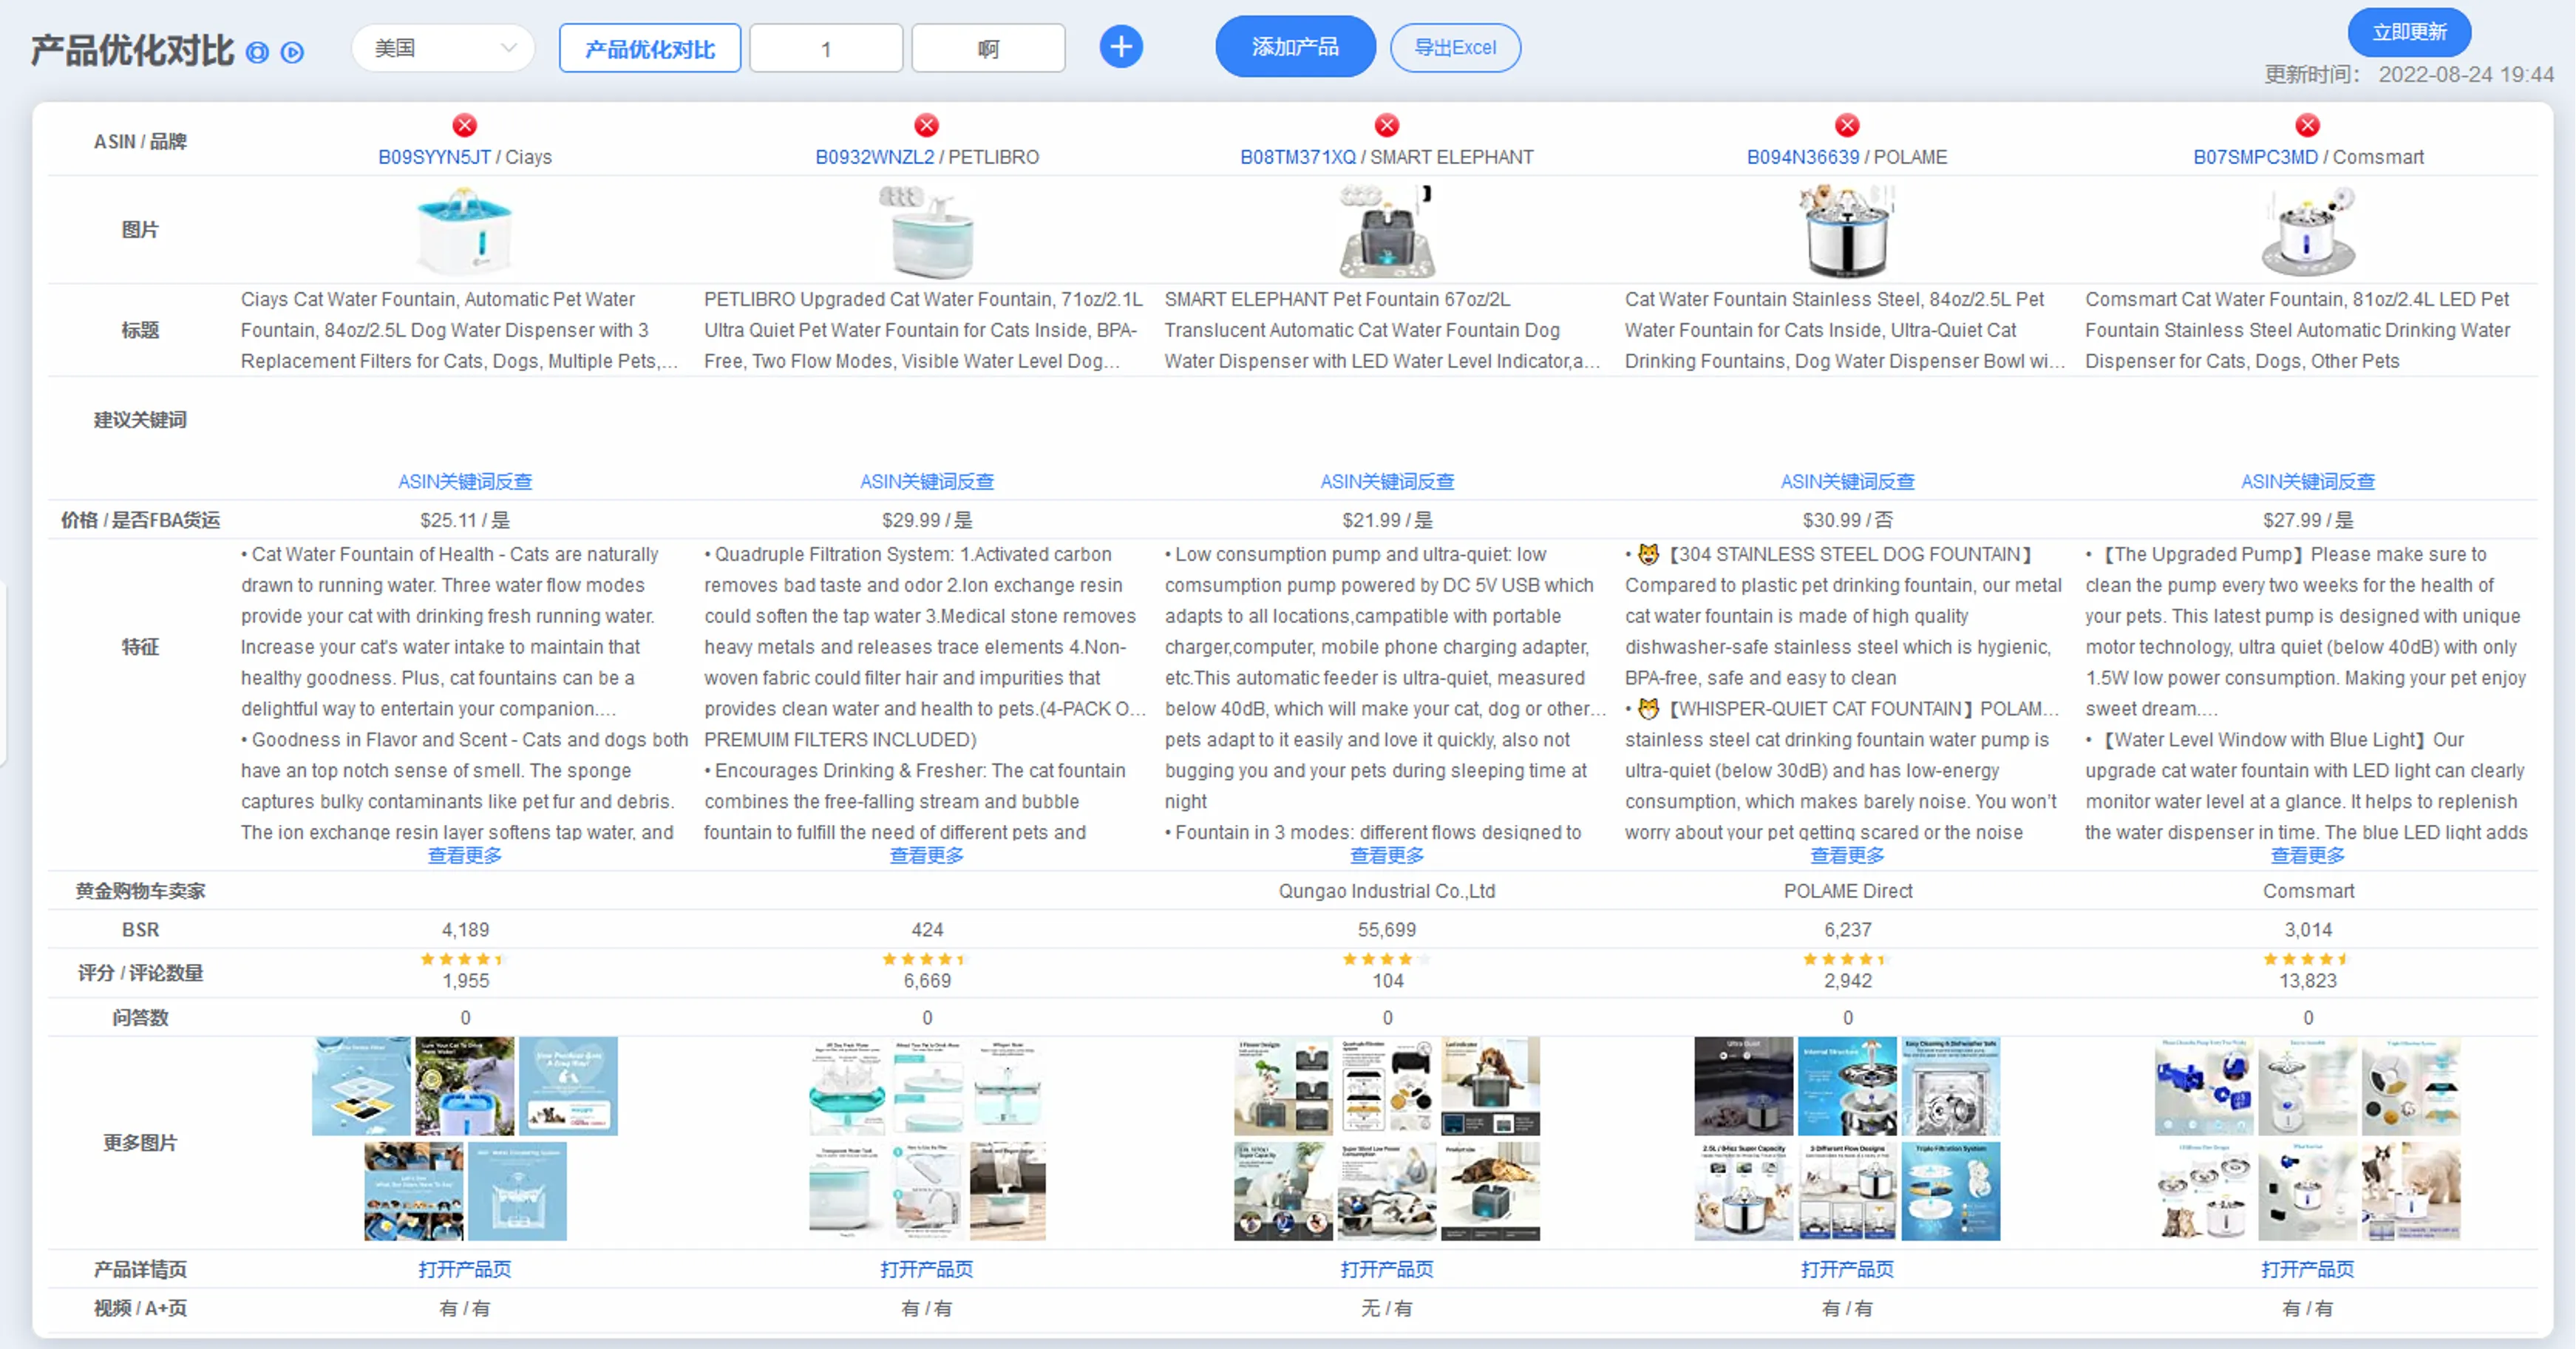Screen dimensions: 2576x1349
Task: Open ASIN关键词反查 for the Ciays product
Action: [465, 481]
